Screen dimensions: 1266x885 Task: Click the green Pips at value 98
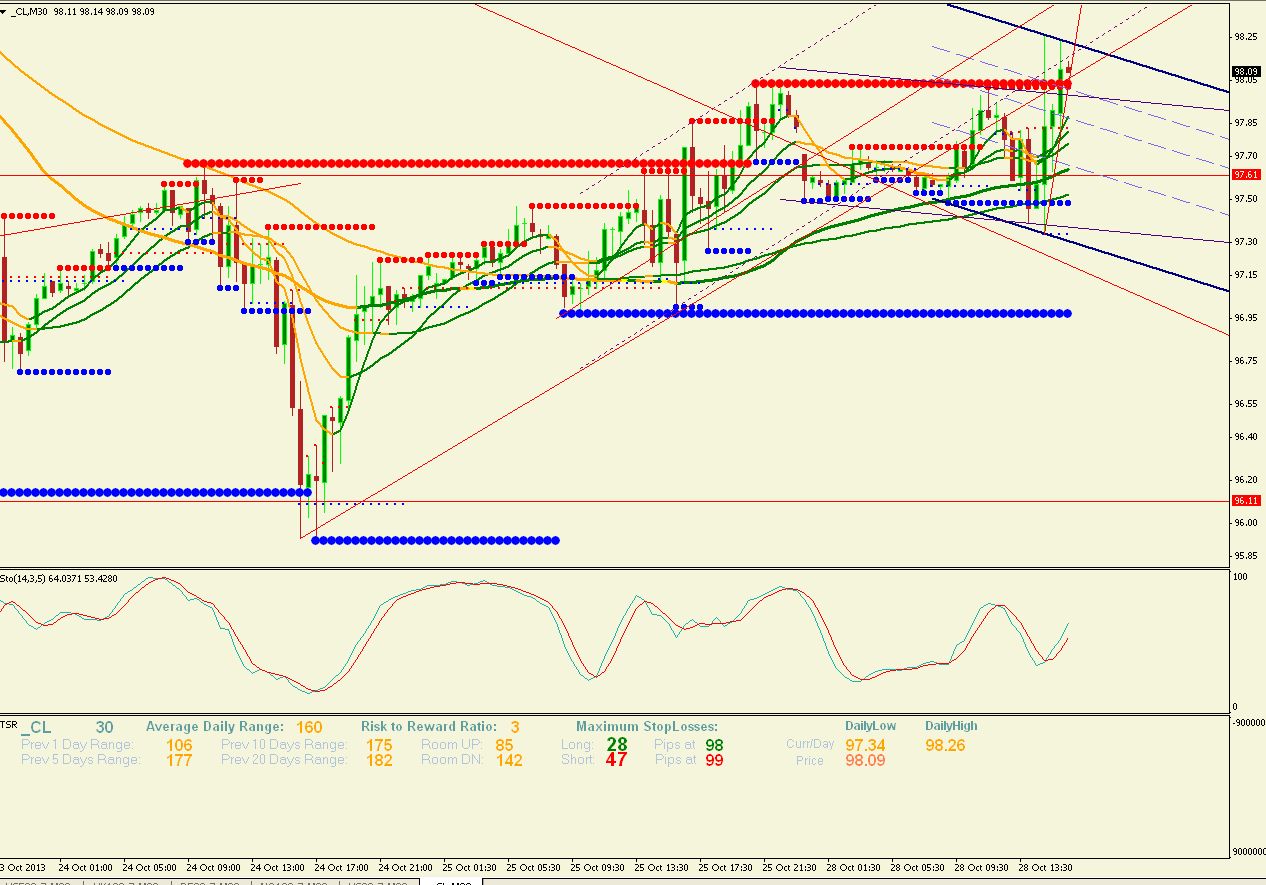pyautogui.click(x=714, y=745)
